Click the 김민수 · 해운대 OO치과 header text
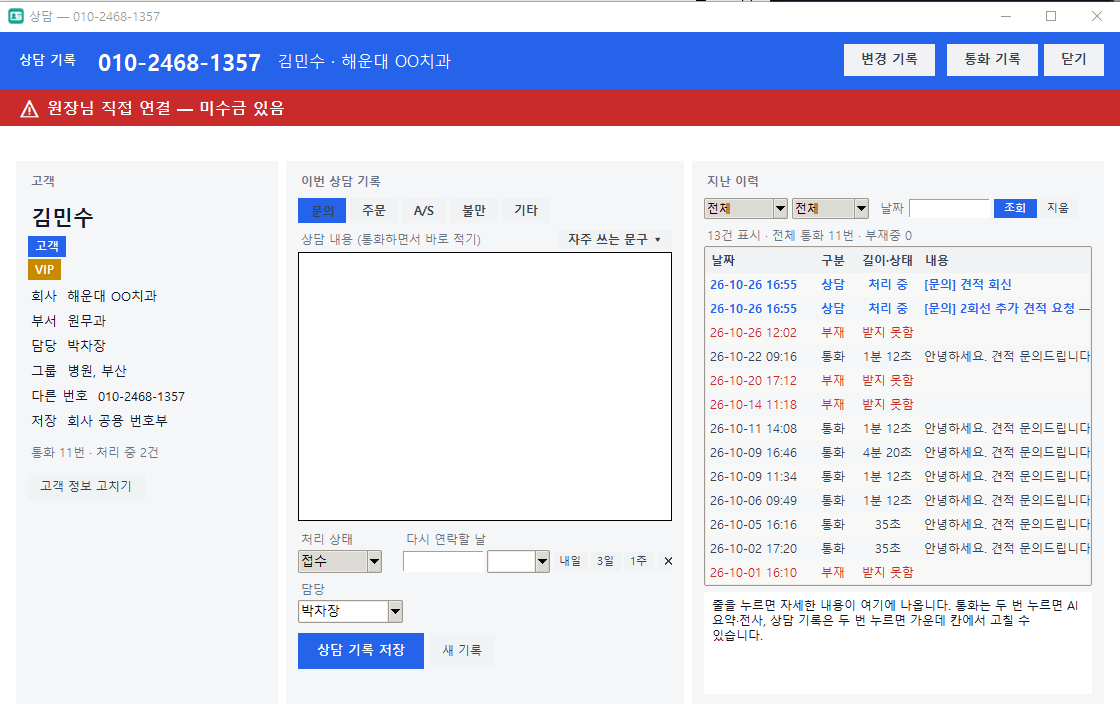Viewport: 1120px width, 712px height. [x=365, y=62]
